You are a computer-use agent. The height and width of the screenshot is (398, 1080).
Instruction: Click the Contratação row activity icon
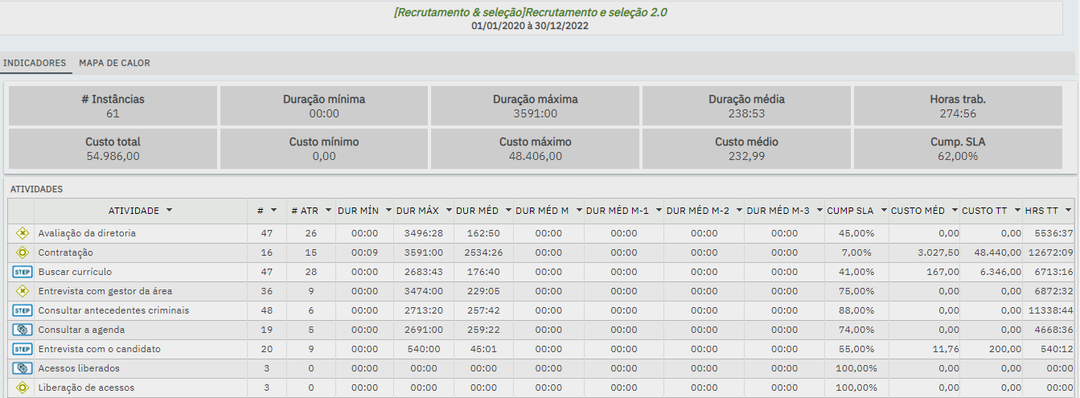pos(22,252)
